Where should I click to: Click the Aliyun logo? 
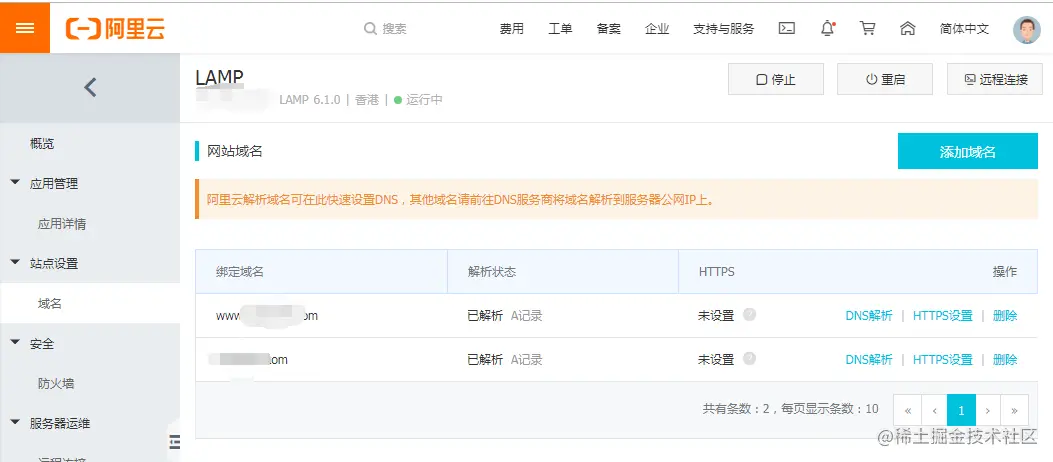pyautogui.click(x=116, y=28)
